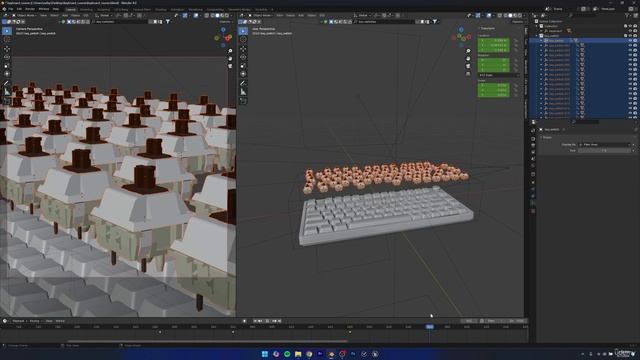Image resolution: width=640 pixels, height=360 pixels.
Task: Click the pan hand icon in right viewport
Action: click(x=468, y=58)
